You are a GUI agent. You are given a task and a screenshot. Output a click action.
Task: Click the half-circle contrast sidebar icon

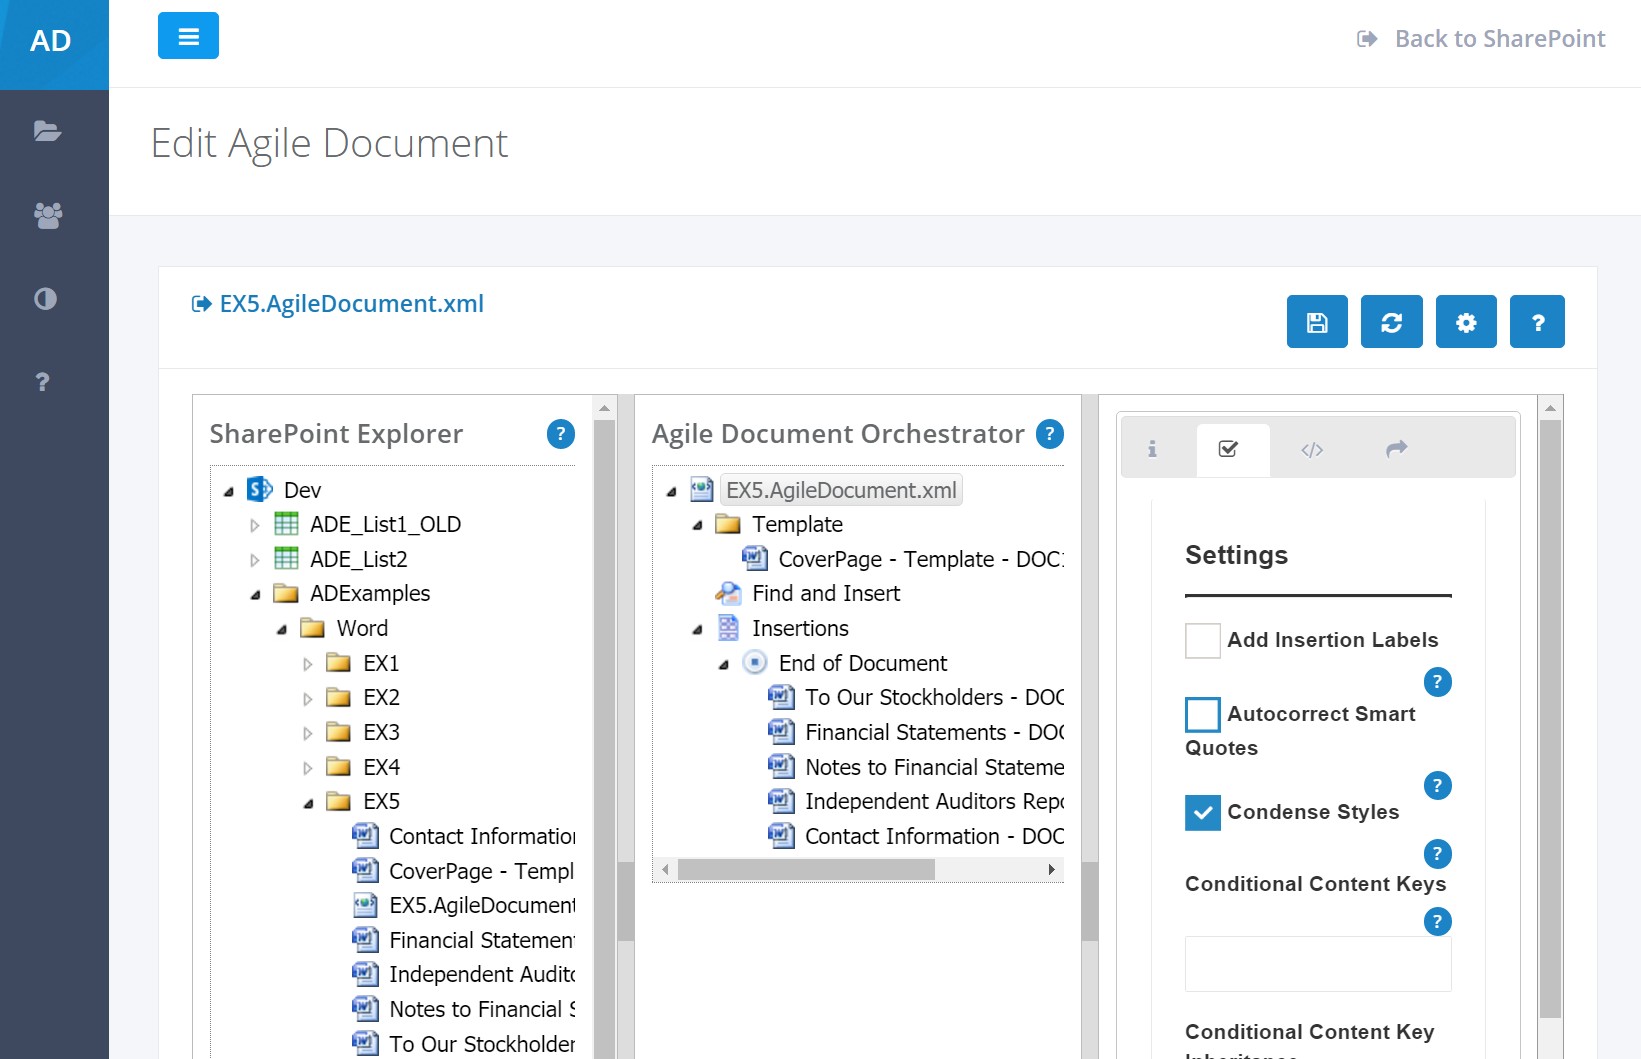[45, 298]
